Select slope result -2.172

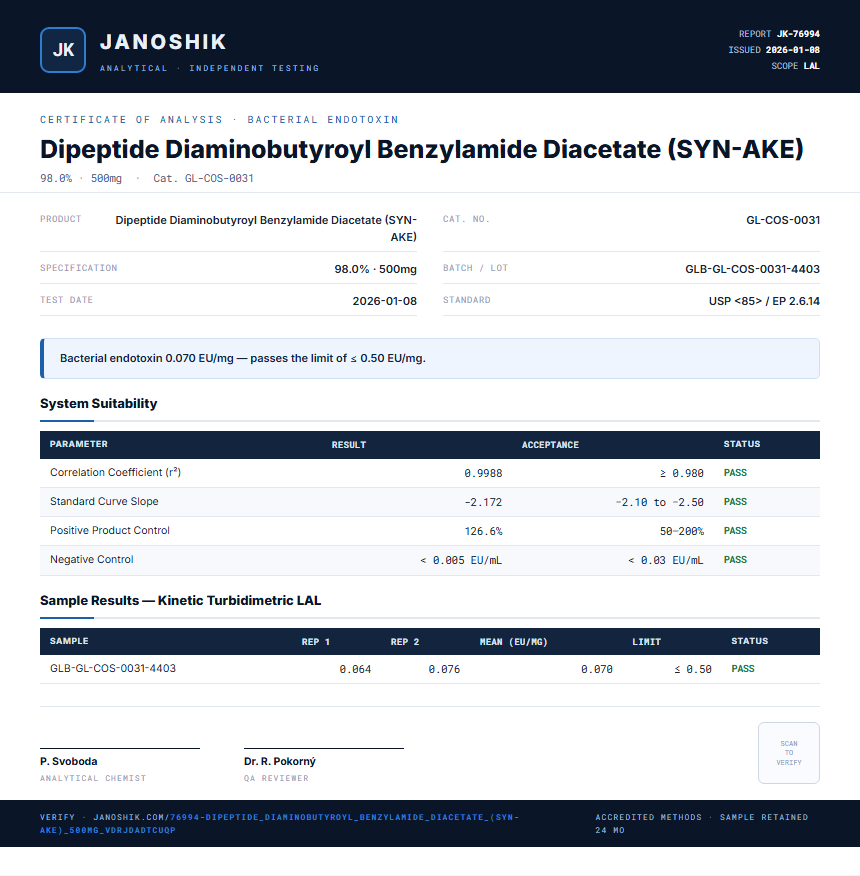(483, 502)
